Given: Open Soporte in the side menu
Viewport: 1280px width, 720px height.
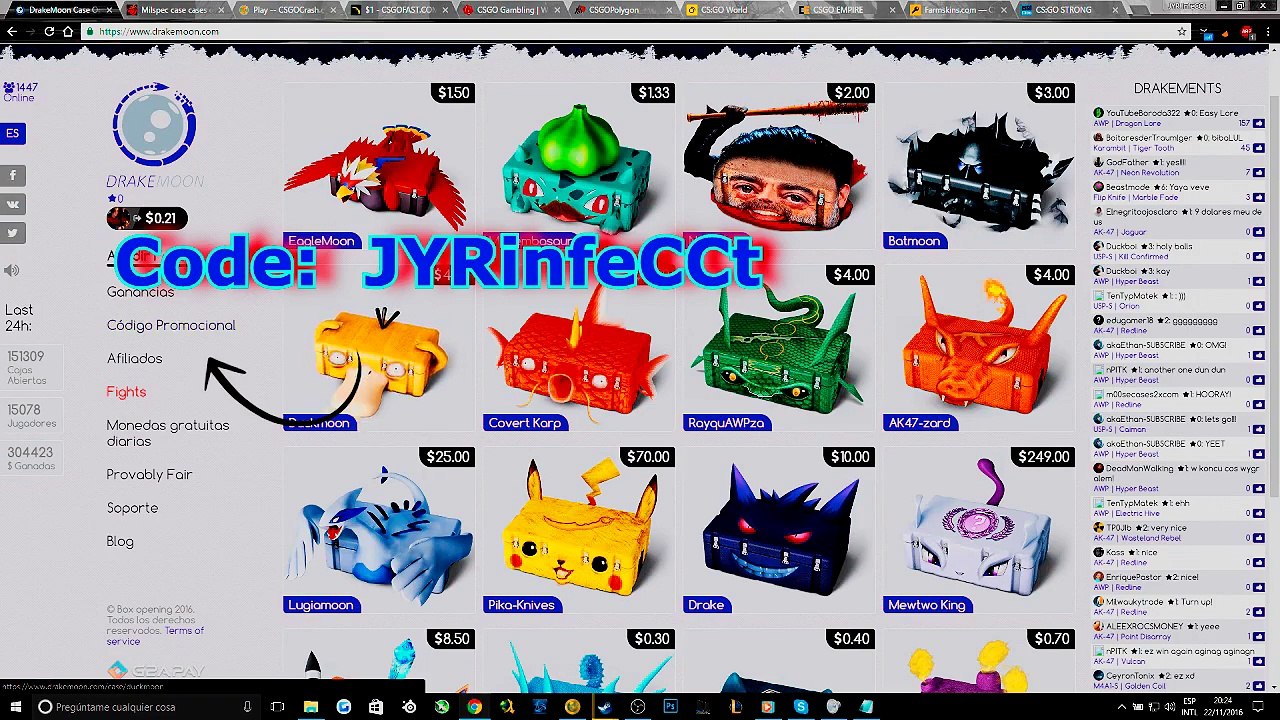Looking at the screenshot, I should pos(132,508).
